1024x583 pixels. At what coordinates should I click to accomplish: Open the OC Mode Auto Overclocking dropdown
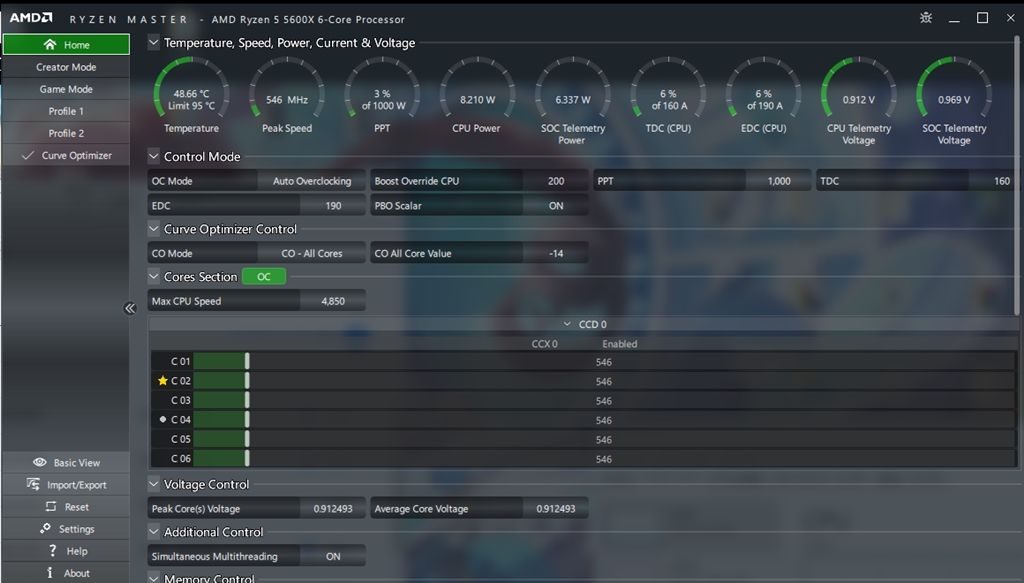[312, 181]
